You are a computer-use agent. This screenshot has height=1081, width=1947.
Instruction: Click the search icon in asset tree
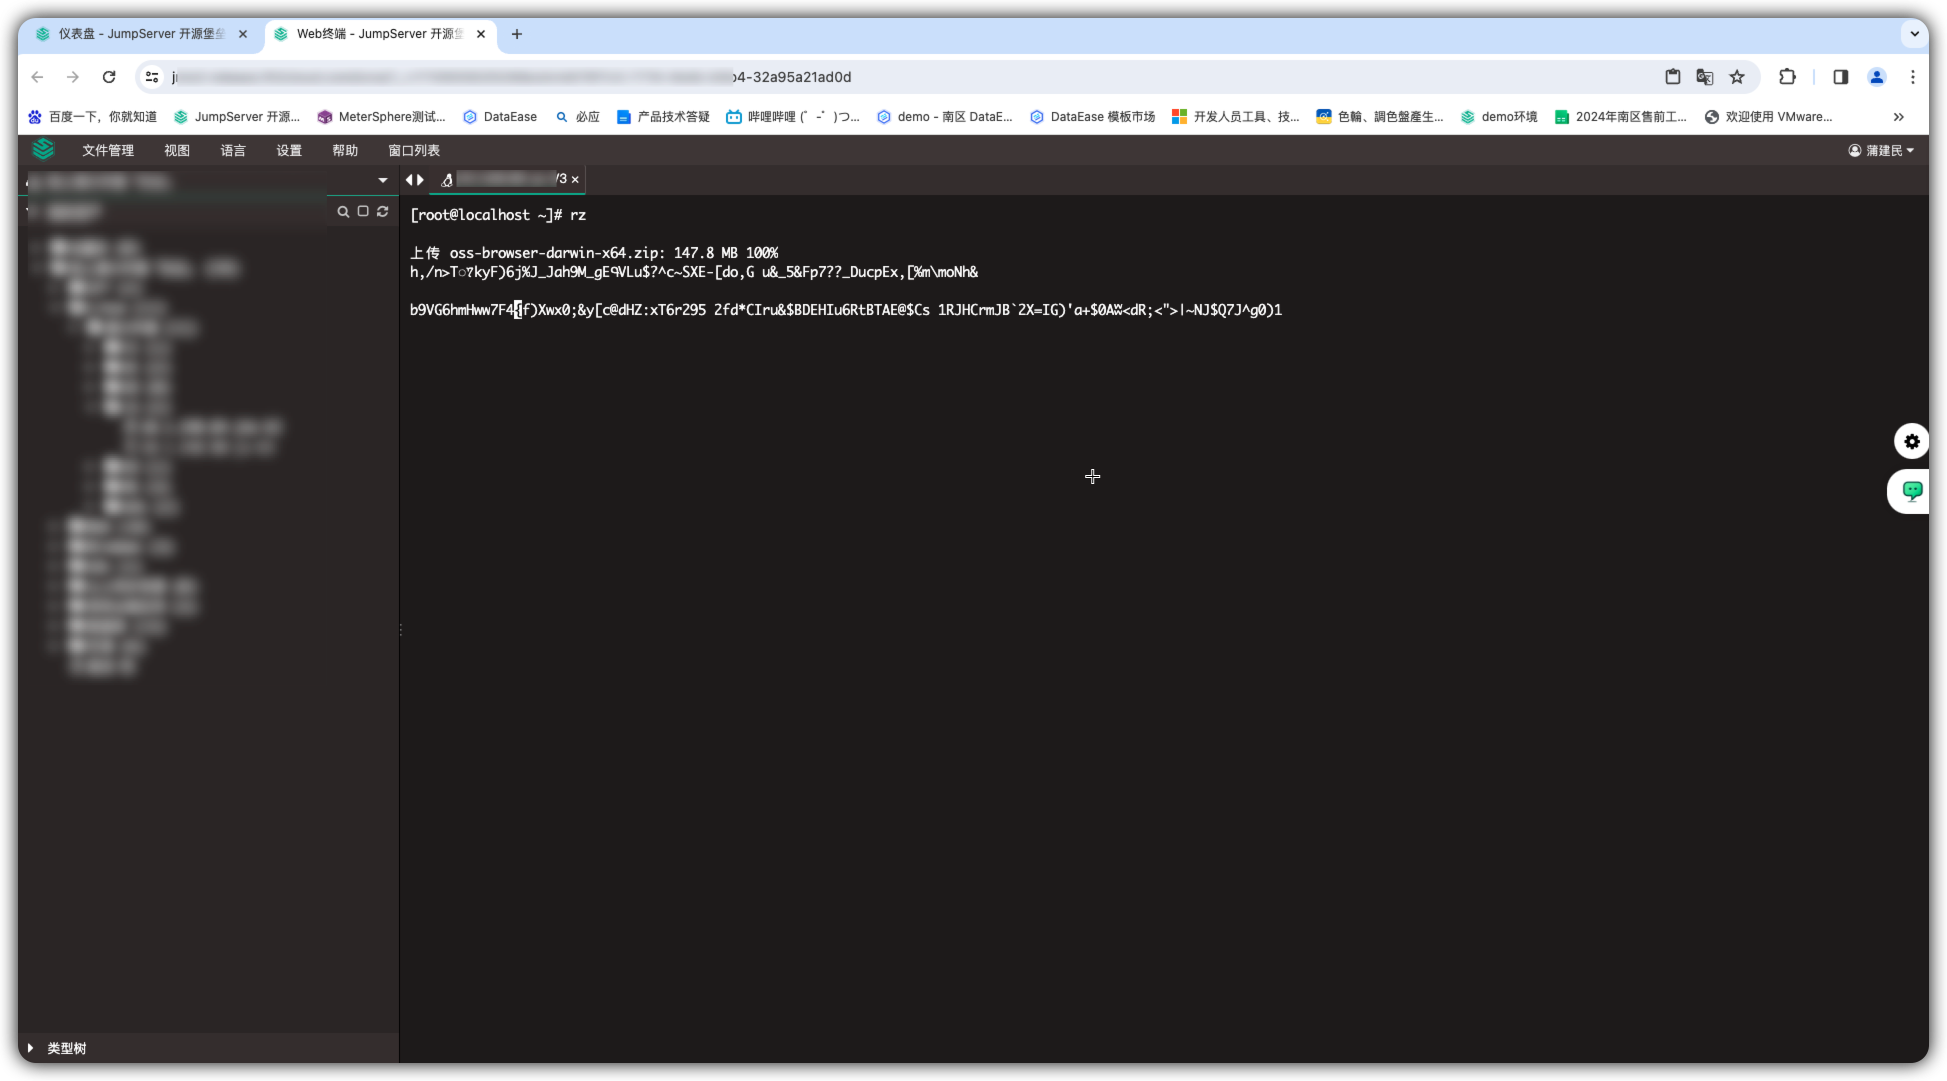pyautogui.click(x=343, y=212)
